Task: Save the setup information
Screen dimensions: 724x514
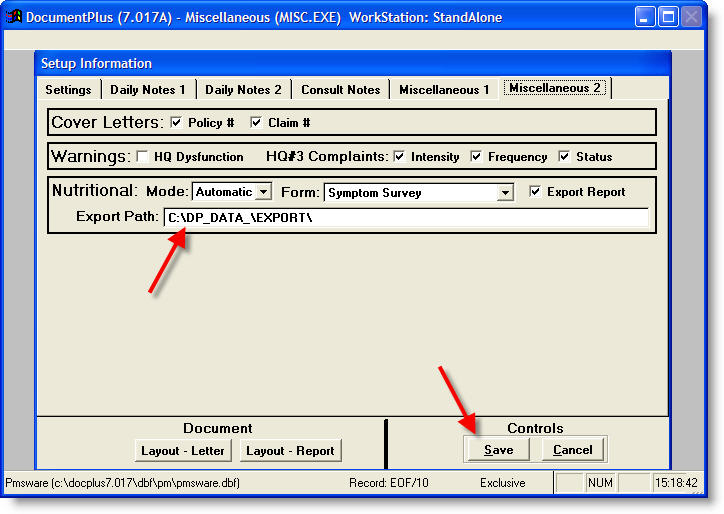Action: coord(499,450)
